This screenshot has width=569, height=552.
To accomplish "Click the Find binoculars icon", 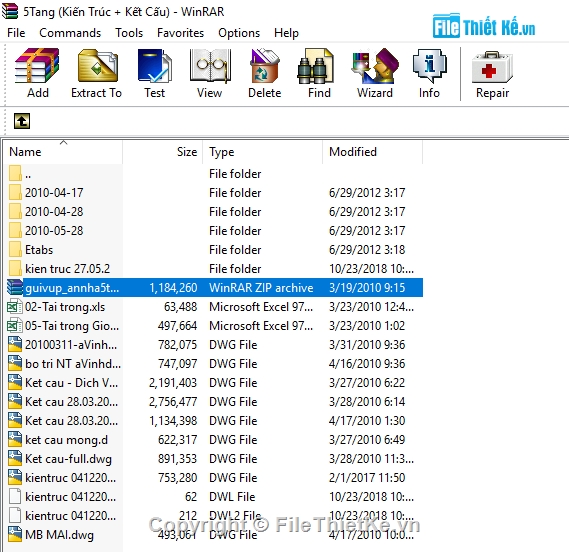I will tap(315, 66).
